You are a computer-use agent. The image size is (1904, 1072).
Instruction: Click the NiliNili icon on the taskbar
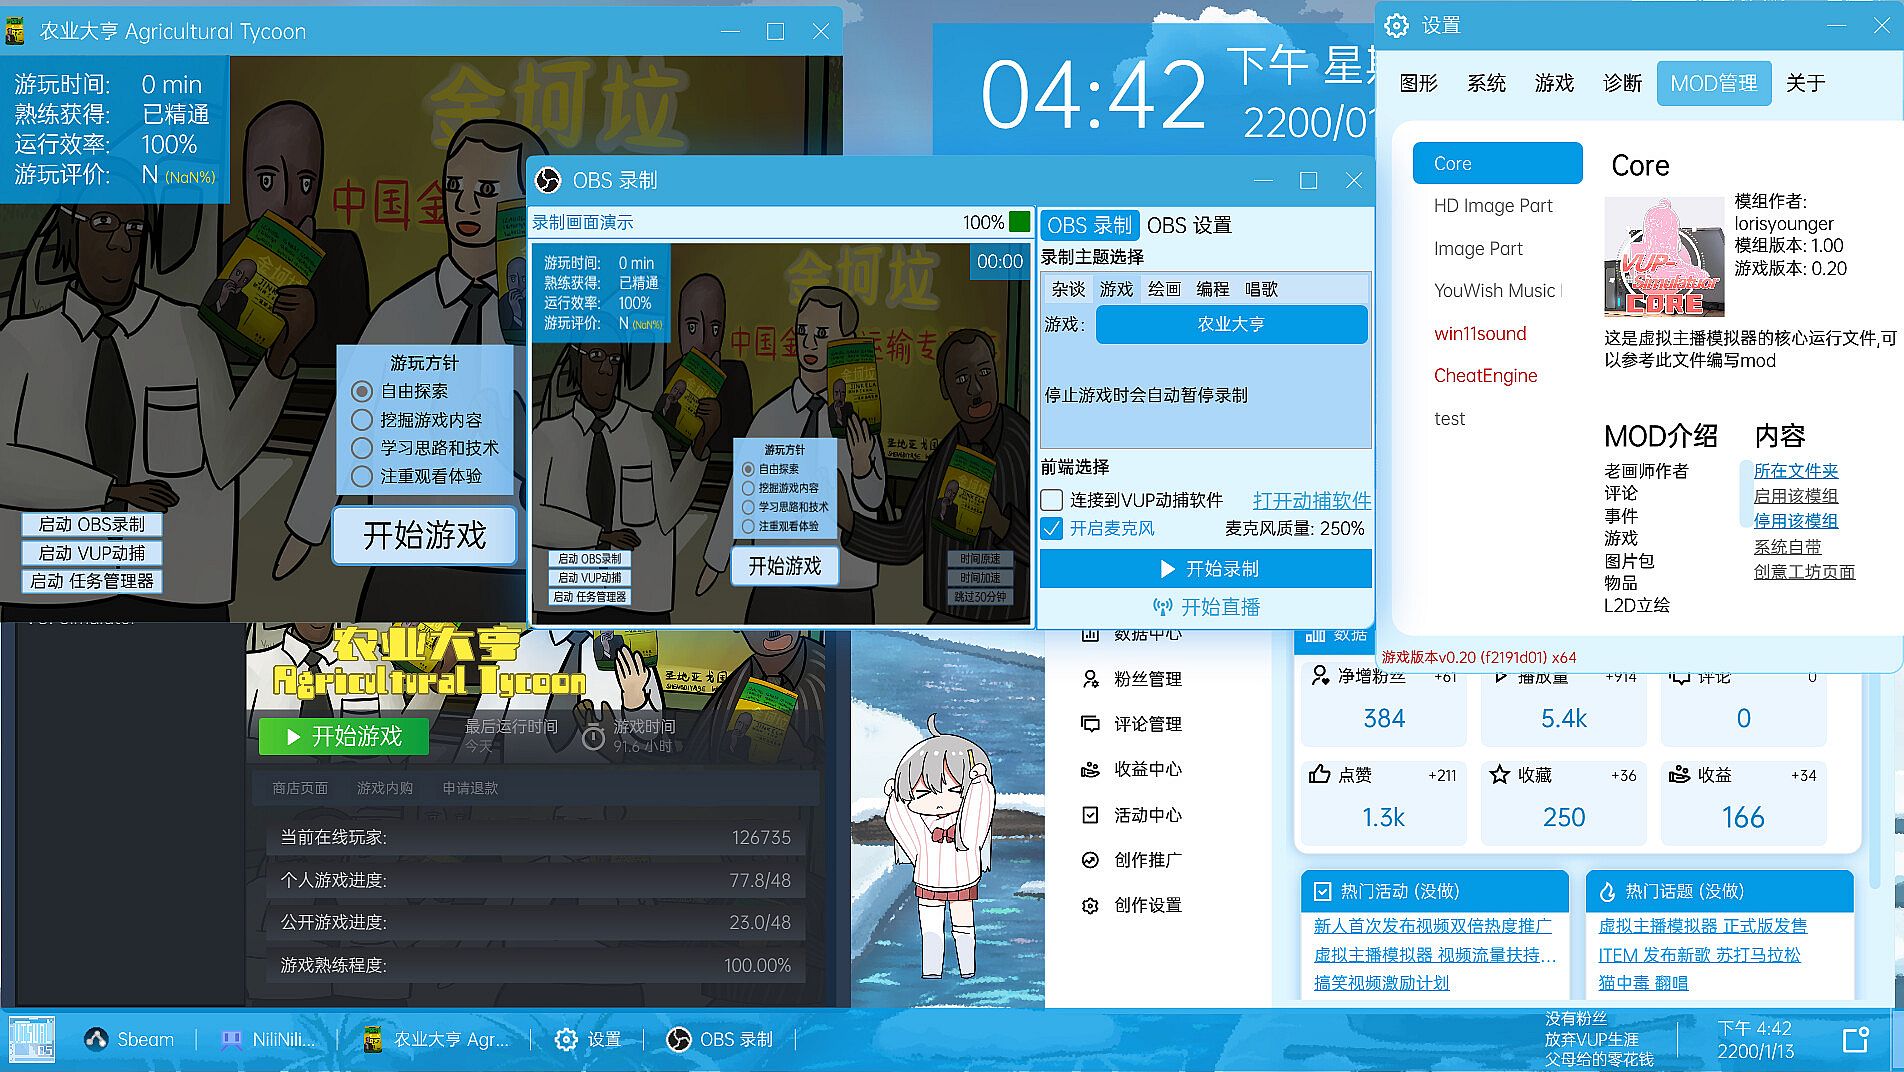click(x=231, y=1040)
